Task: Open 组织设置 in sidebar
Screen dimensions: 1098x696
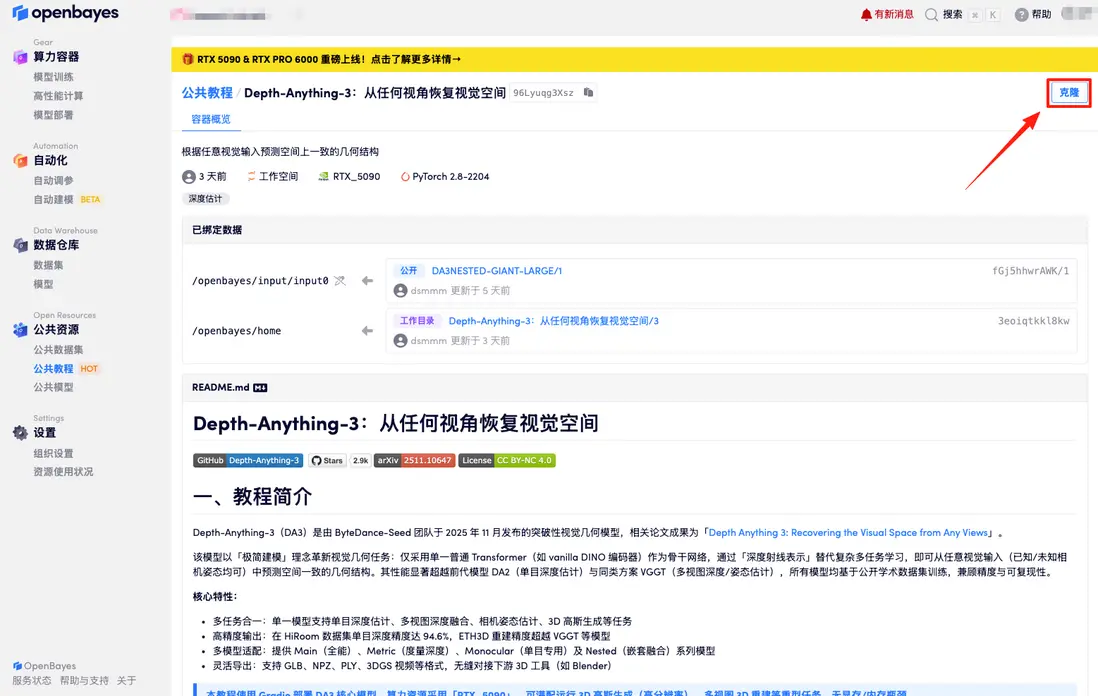Action: (x=53, y=454)
